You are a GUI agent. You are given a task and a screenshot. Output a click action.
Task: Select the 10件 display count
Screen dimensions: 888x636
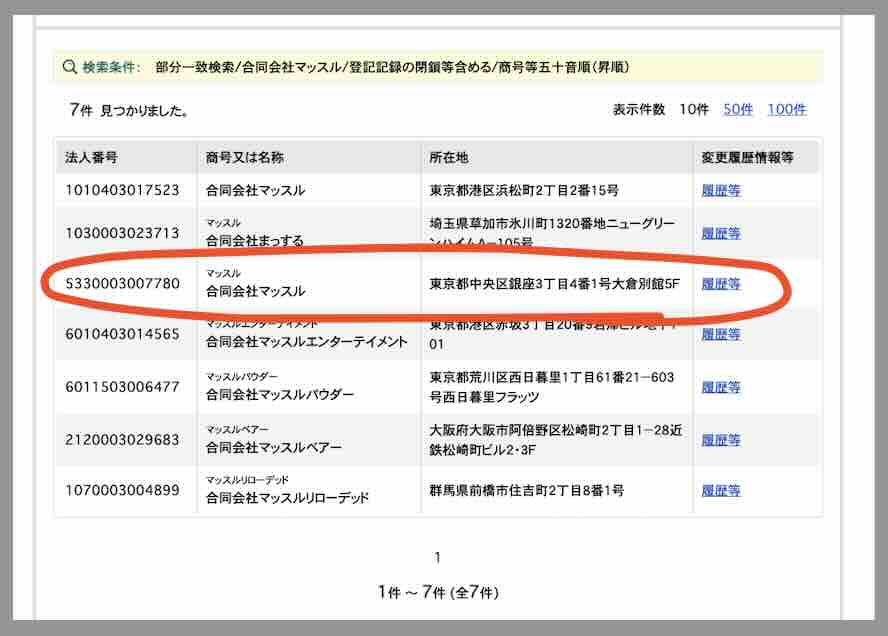pos(693,109)
